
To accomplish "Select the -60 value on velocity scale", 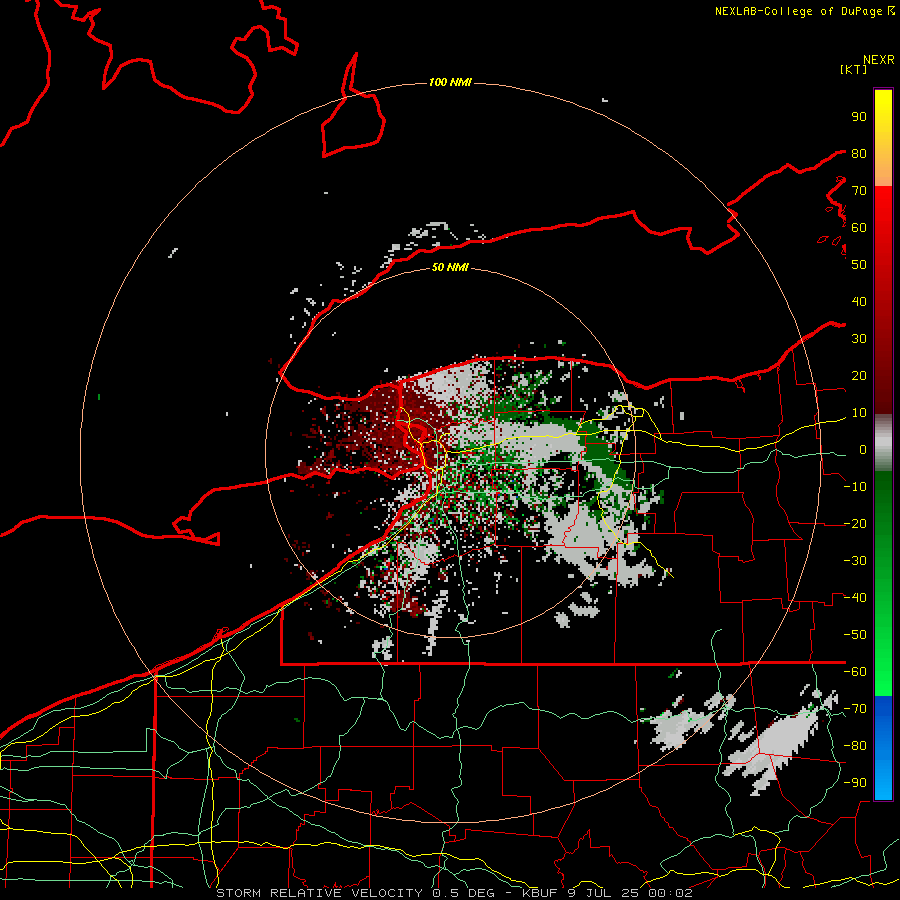I will coord(855,672).
